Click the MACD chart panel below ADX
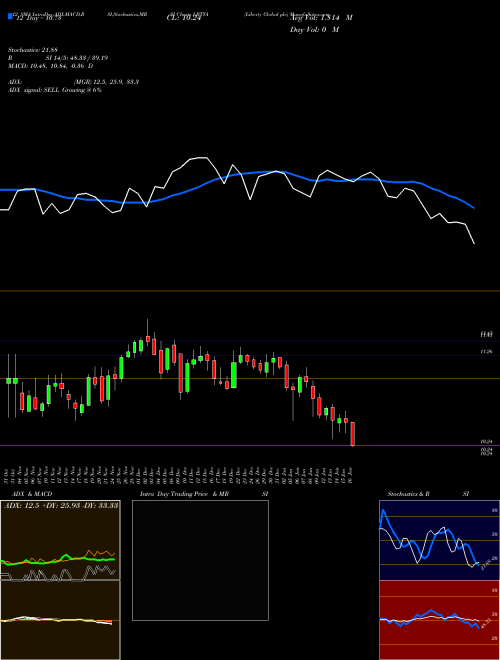The height and width of the screenshot is (660, 500). point(60,620)
